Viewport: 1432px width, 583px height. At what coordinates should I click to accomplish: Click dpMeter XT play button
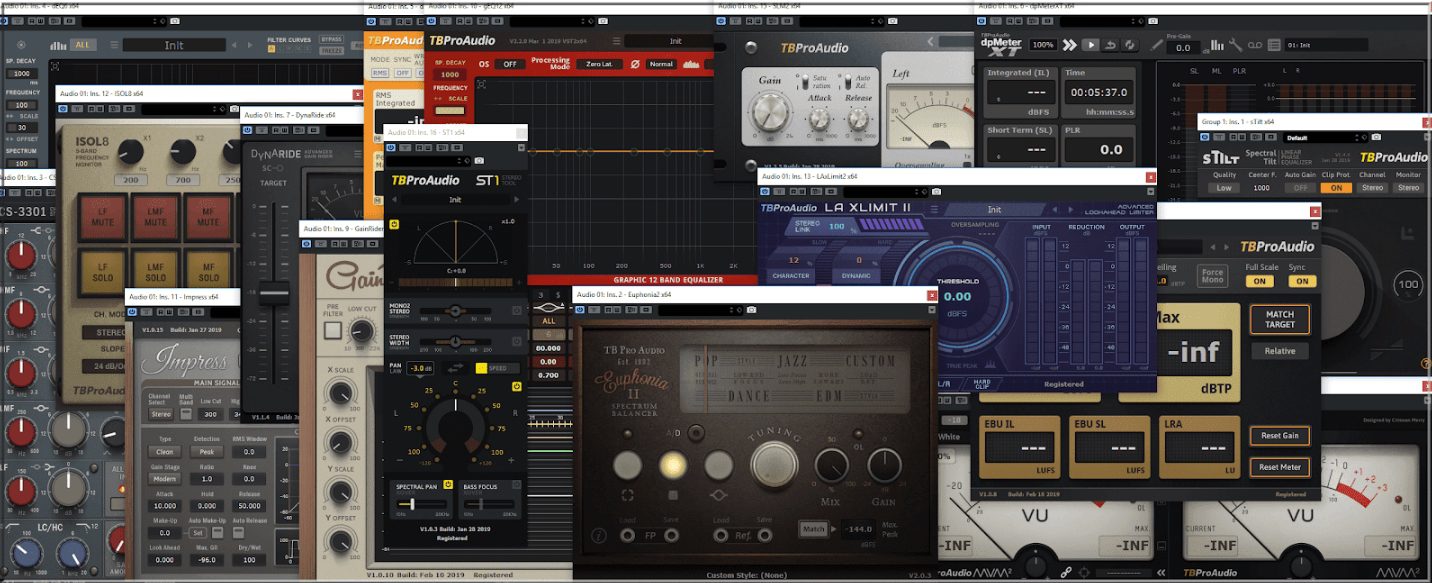1091,45
